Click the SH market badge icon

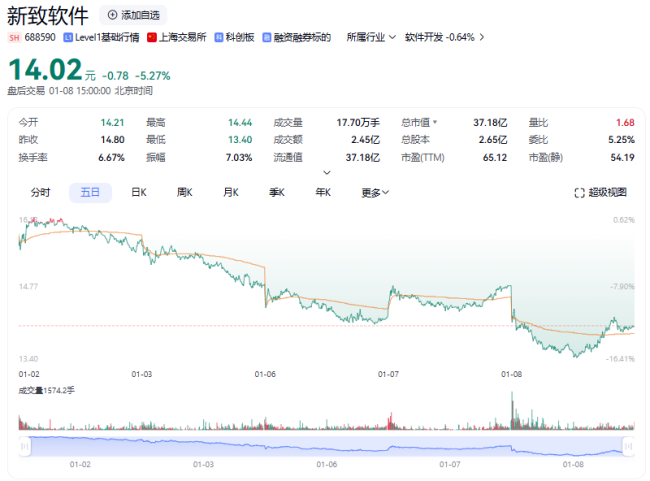[14, 38]
